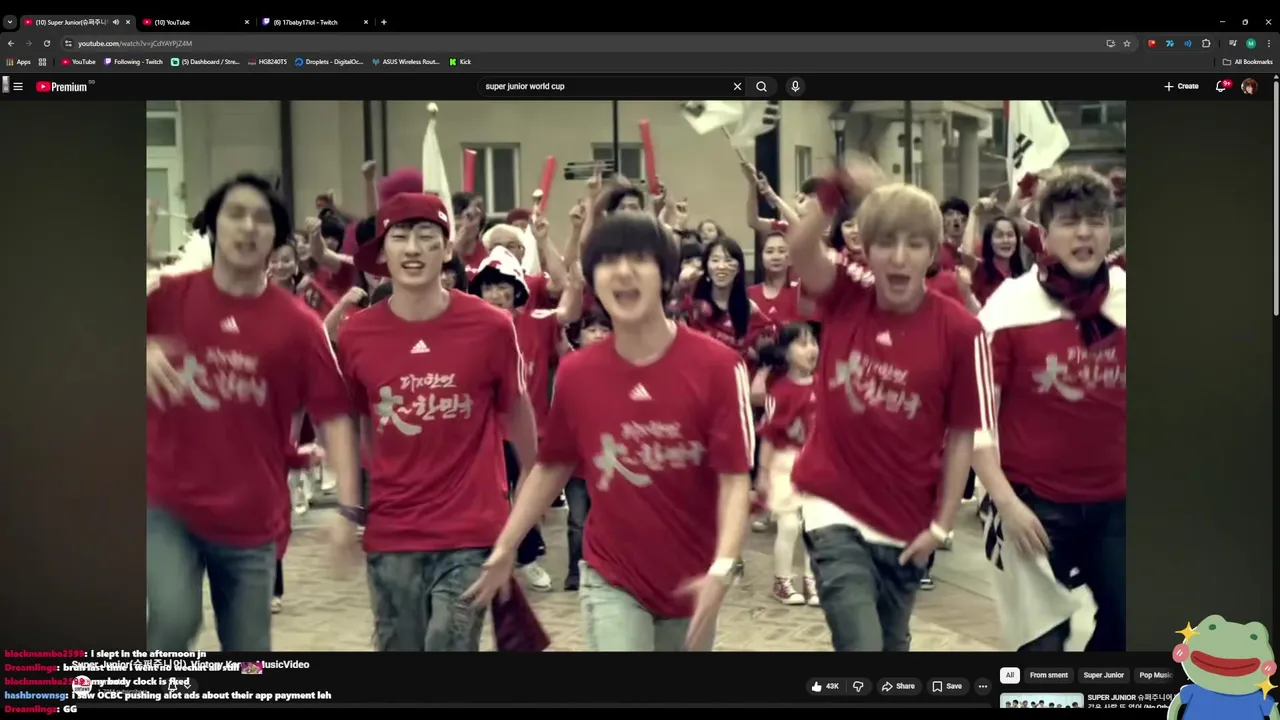This screenshot has height=720, width=1280.
Task: Install app icon in address bar
Action: point(1110,43)
